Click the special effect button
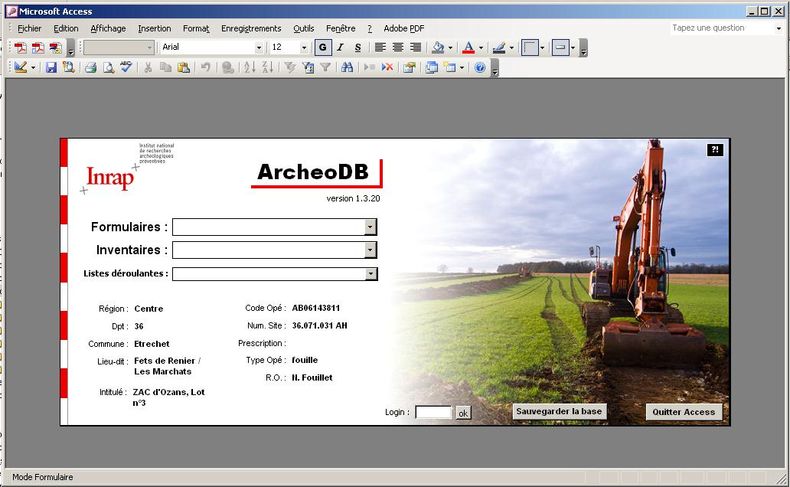Screen dimensions: 790x487 point(560,48)
